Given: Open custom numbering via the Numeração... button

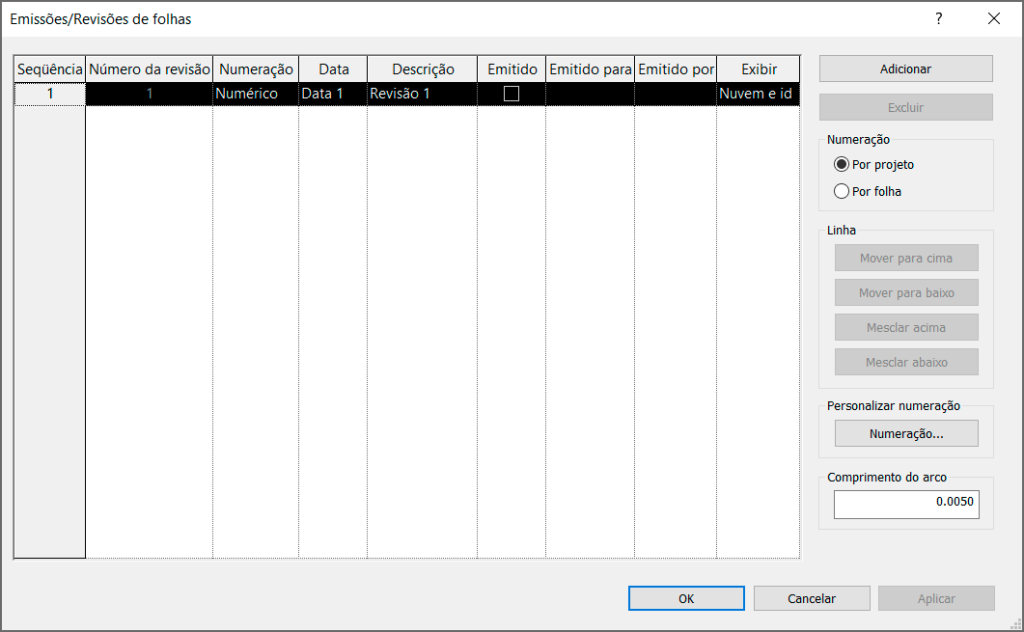Looking at the screenshot, I should click(906, 433).
